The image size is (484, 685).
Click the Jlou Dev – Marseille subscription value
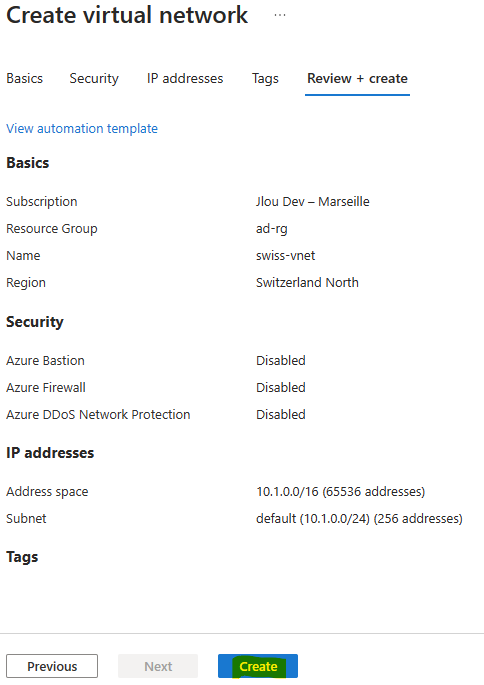pyautogui.click(x=313, y=201)
